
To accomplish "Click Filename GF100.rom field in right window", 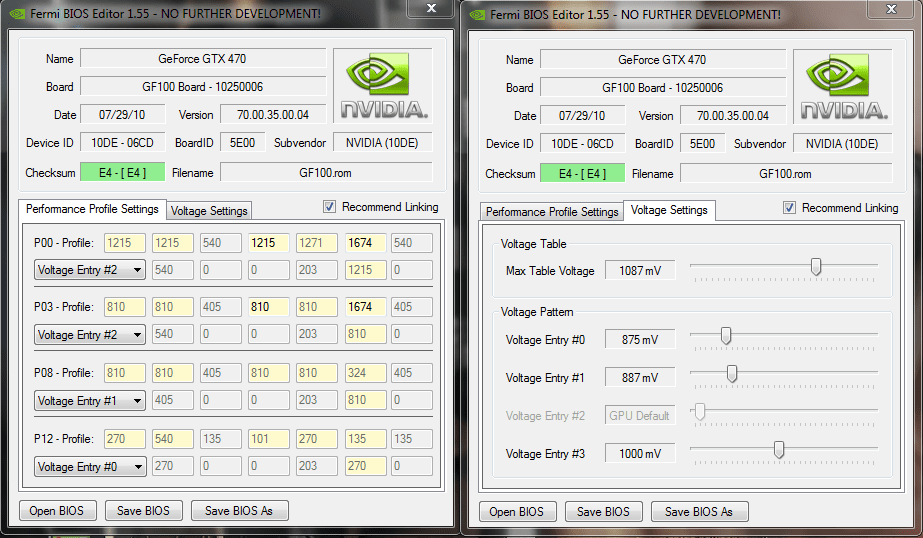I will click(786, 174).
